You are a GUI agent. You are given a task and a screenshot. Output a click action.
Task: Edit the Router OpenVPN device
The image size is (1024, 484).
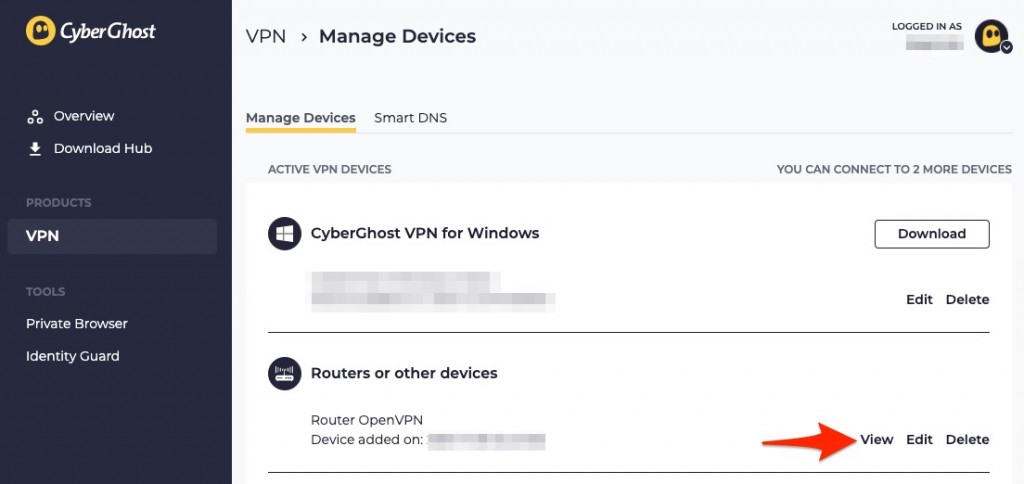coord(920,440)
